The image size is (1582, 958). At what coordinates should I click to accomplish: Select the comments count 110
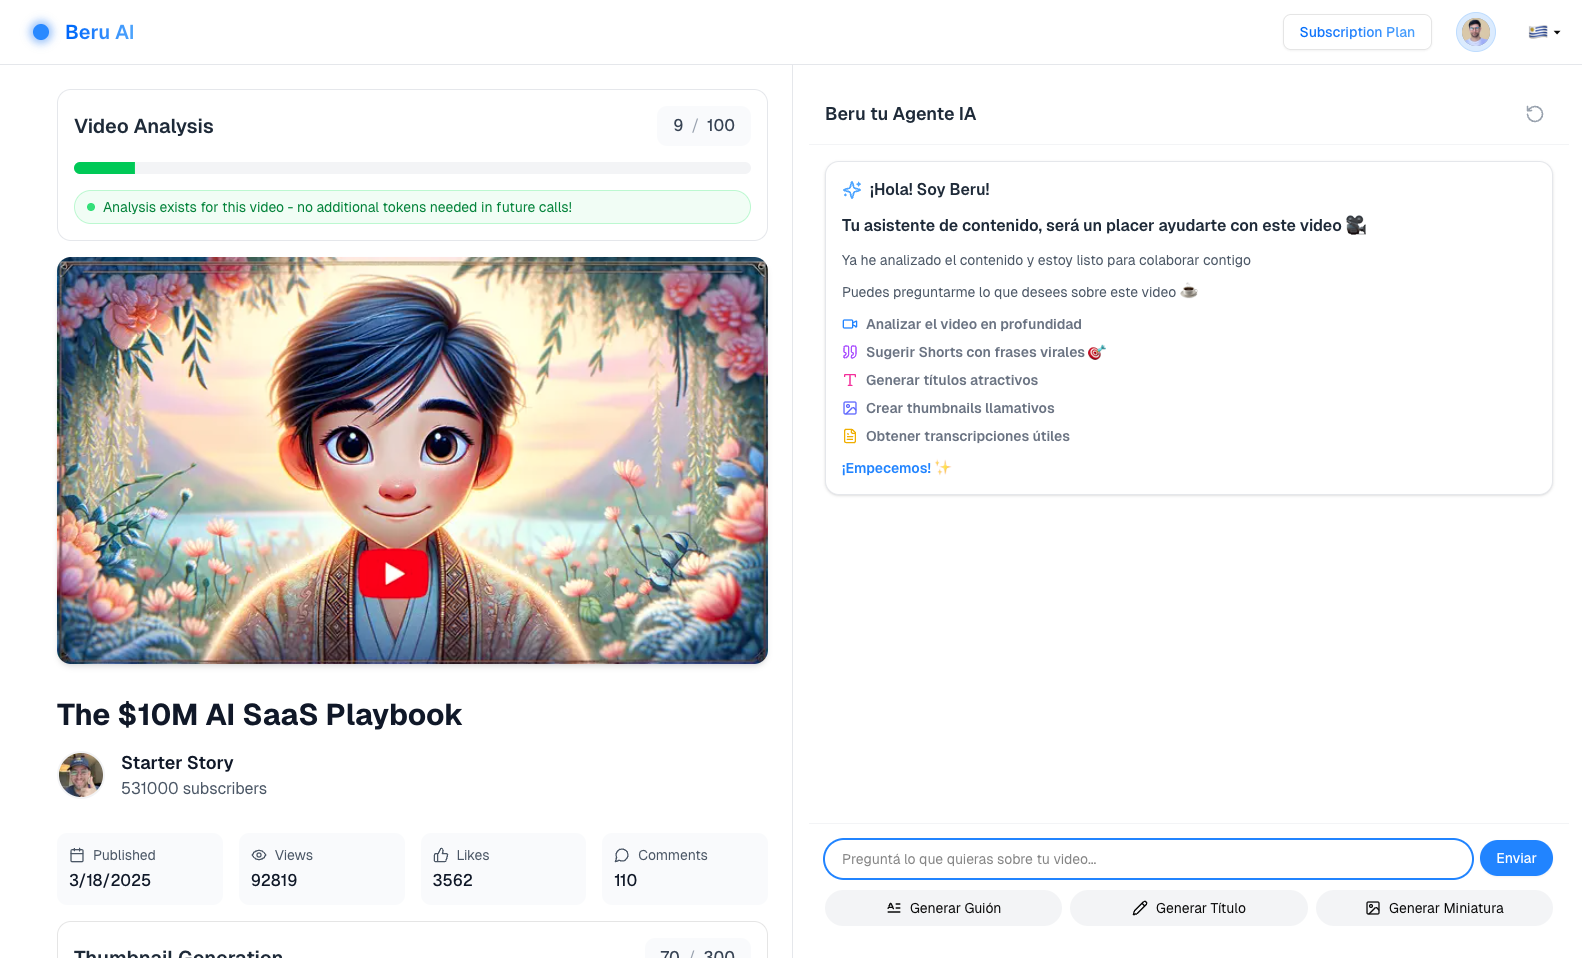point(626,880)
